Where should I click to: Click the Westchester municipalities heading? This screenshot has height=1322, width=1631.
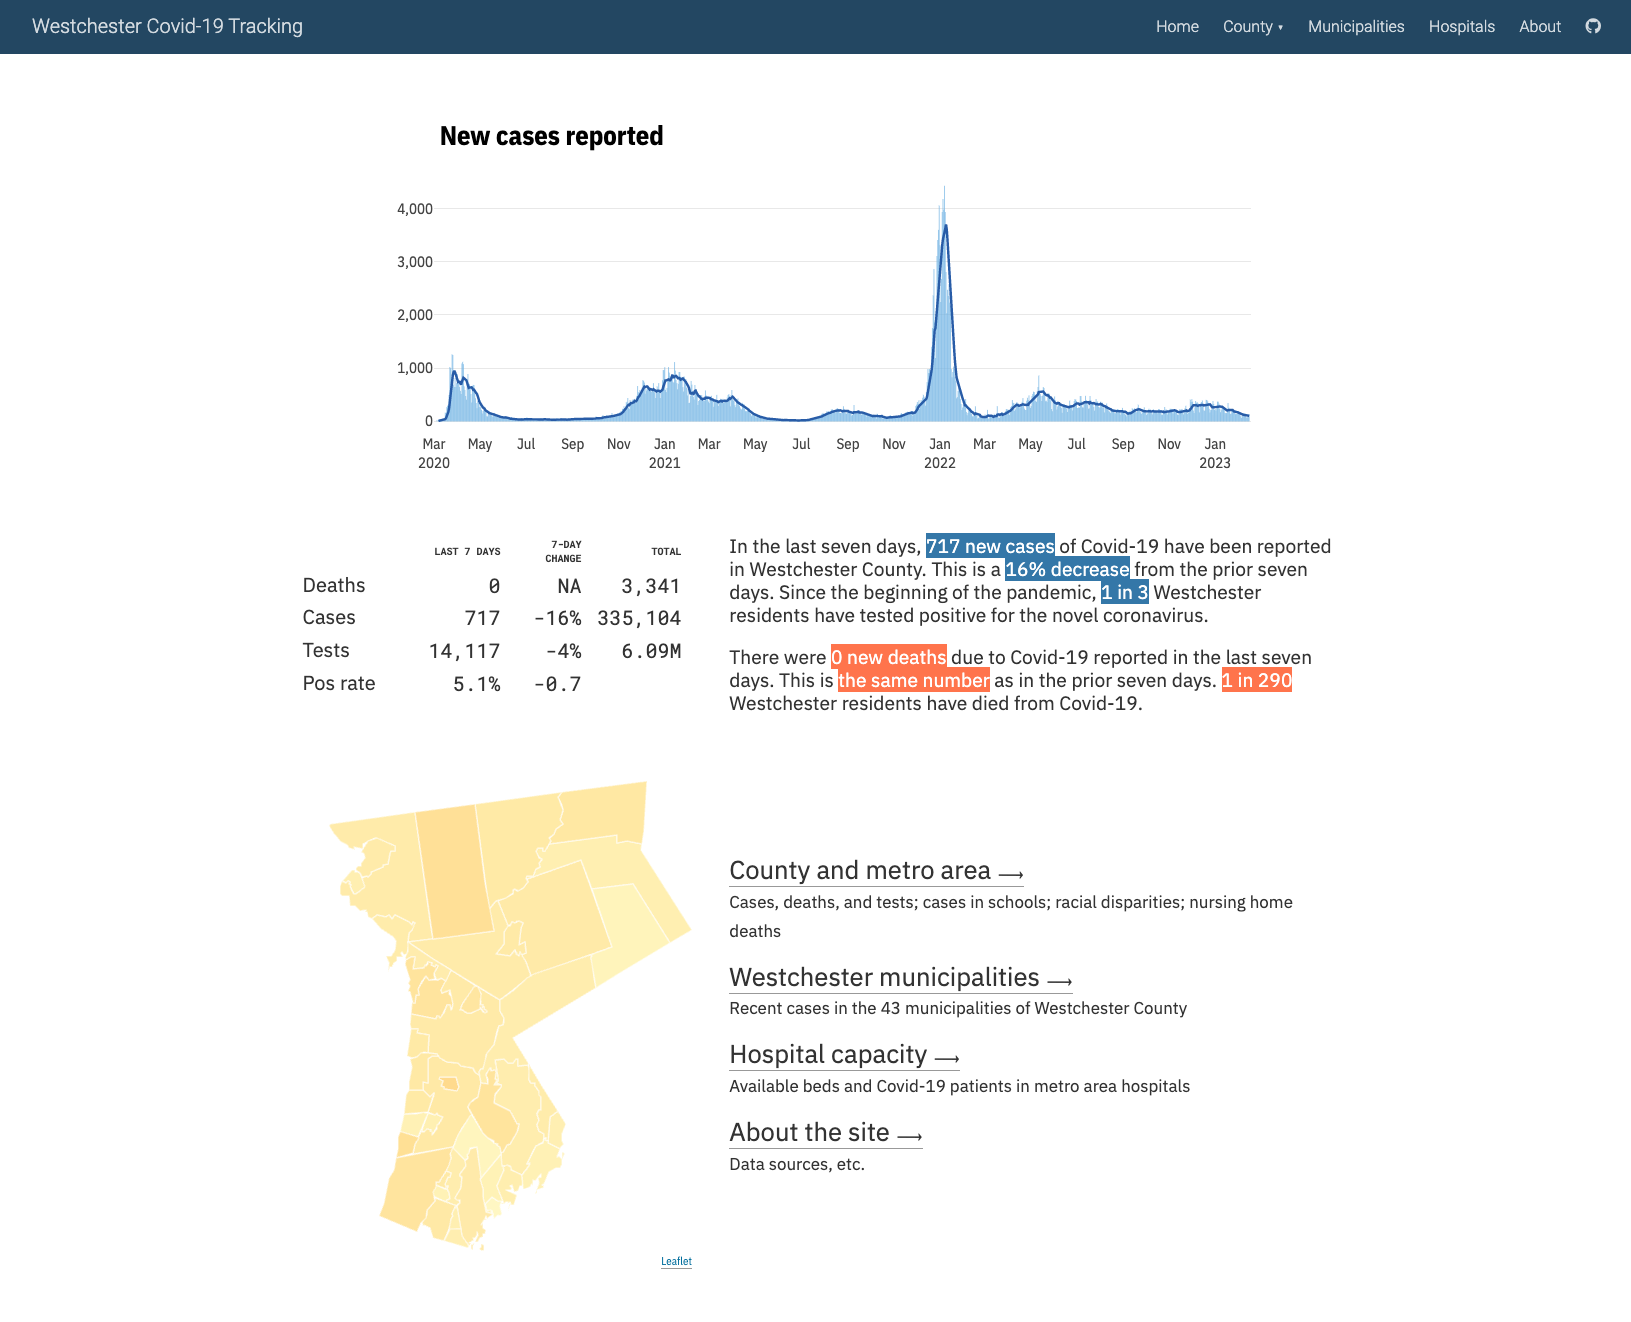click(885, 977)
